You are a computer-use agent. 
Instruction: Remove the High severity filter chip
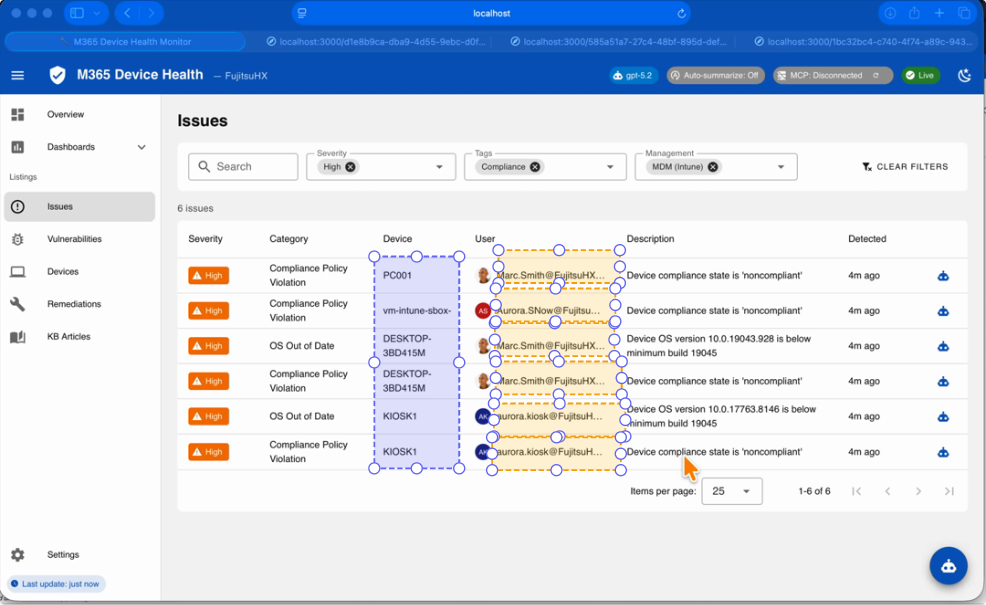351,167
